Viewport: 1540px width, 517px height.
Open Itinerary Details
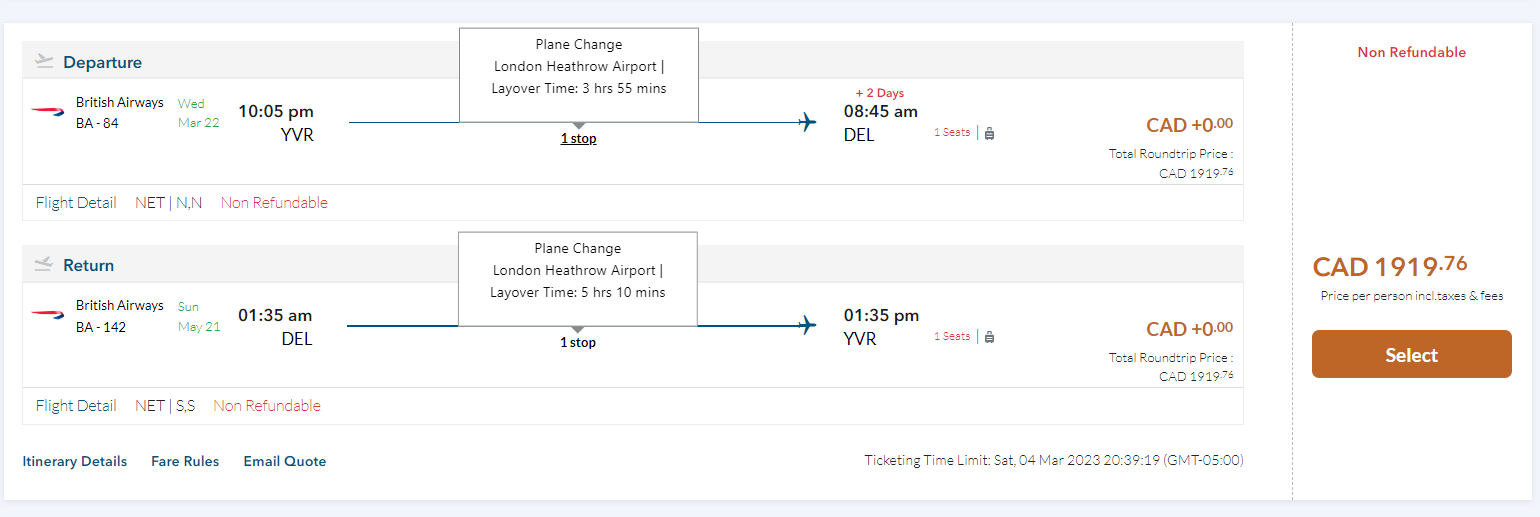click(75, 461)
